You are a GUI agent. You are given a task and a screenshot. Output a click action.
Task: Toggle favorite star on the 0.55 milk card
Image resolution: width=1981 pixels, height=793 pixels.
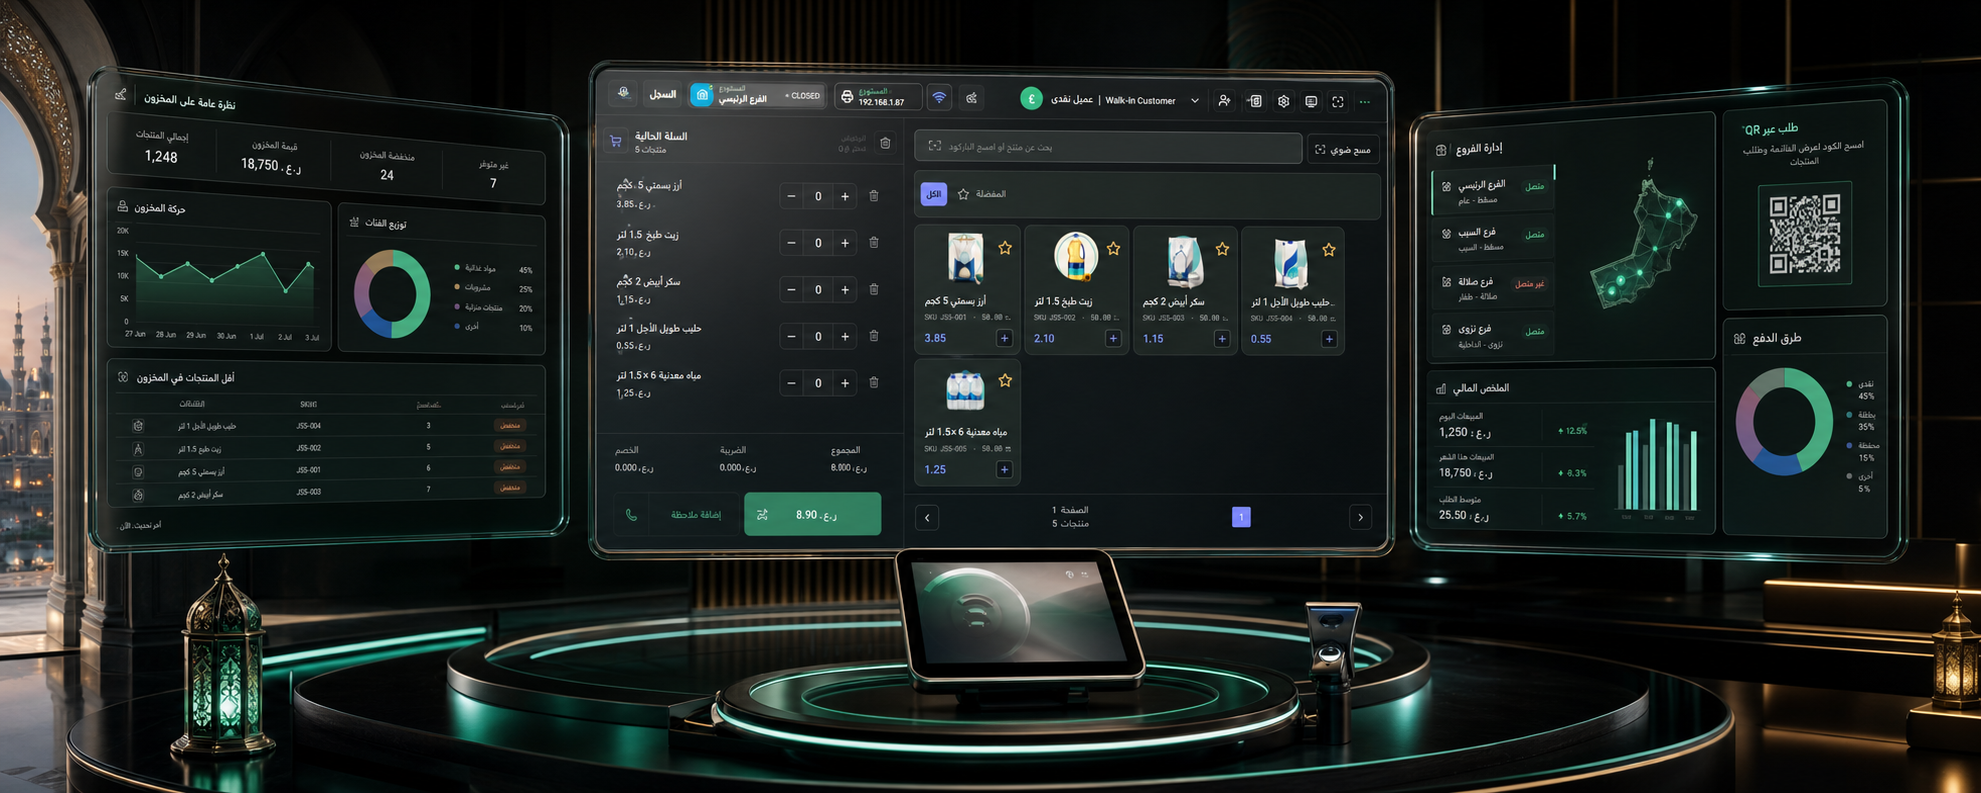pyautogui.click(x=1329, y=250)
